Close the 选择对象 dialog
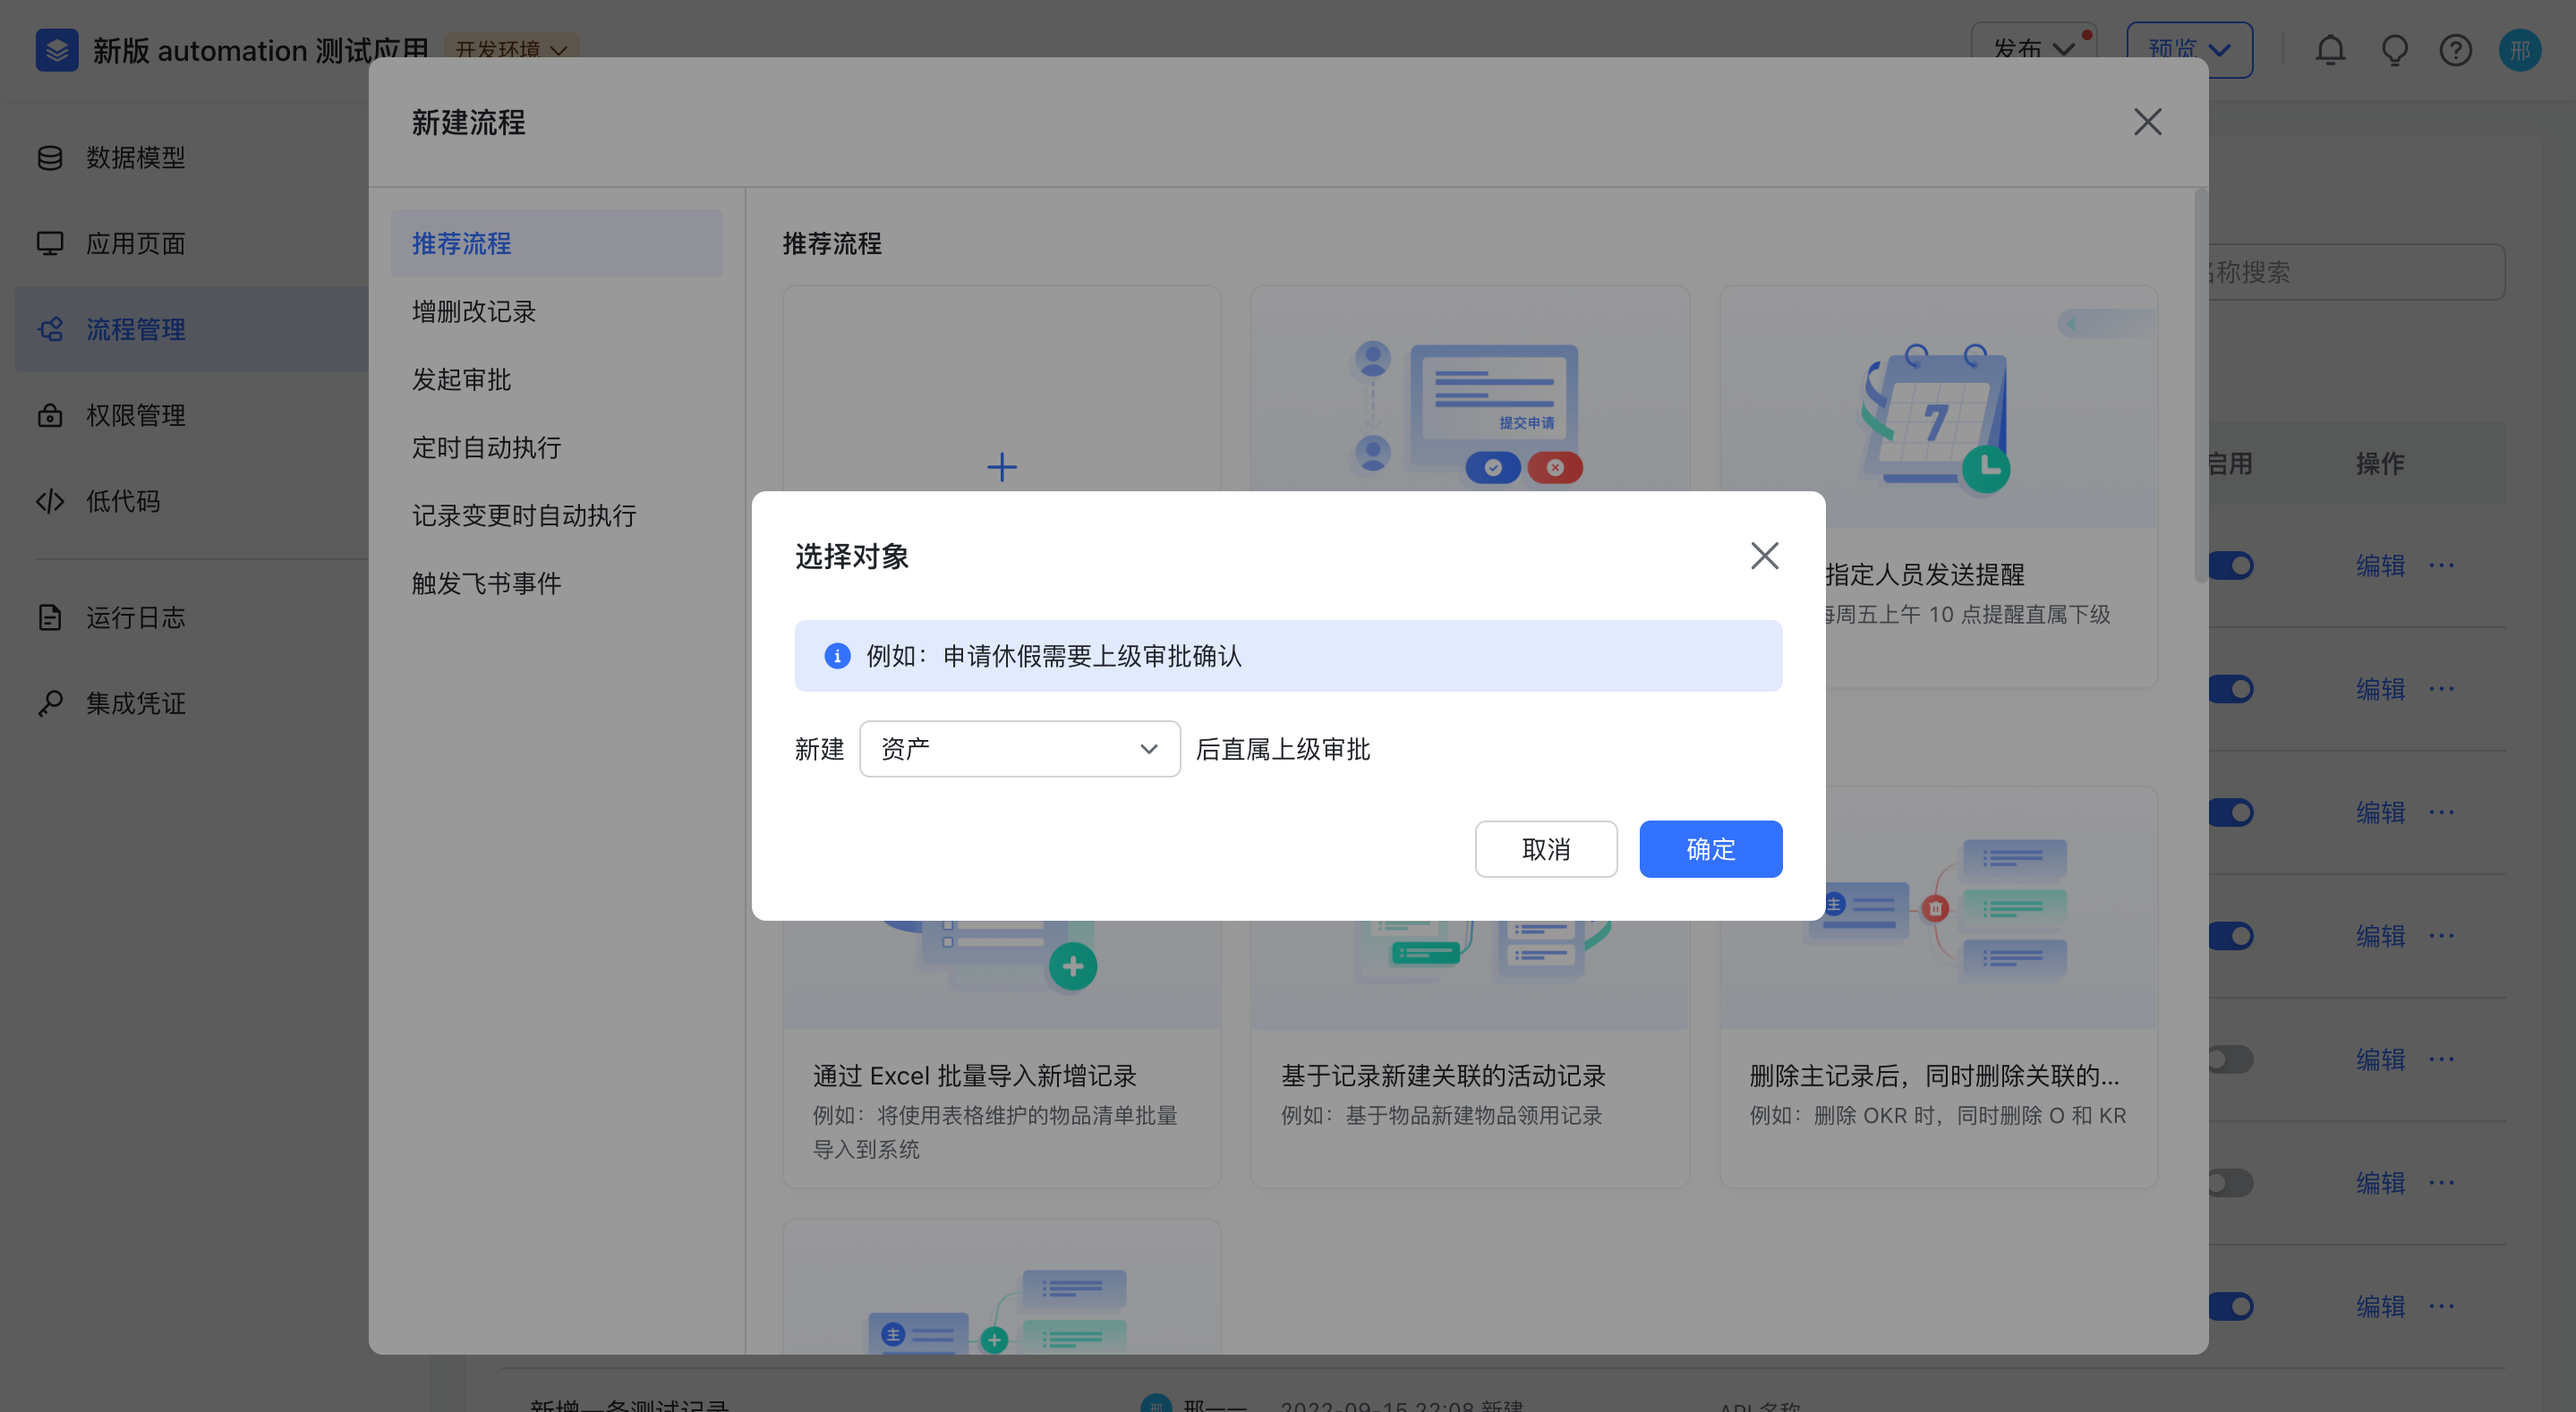 click(x=1764, y=556)
